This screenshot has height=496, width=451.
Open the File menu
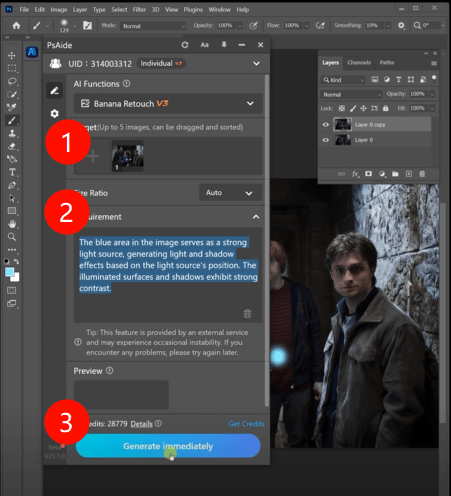(x=24, y=10)
